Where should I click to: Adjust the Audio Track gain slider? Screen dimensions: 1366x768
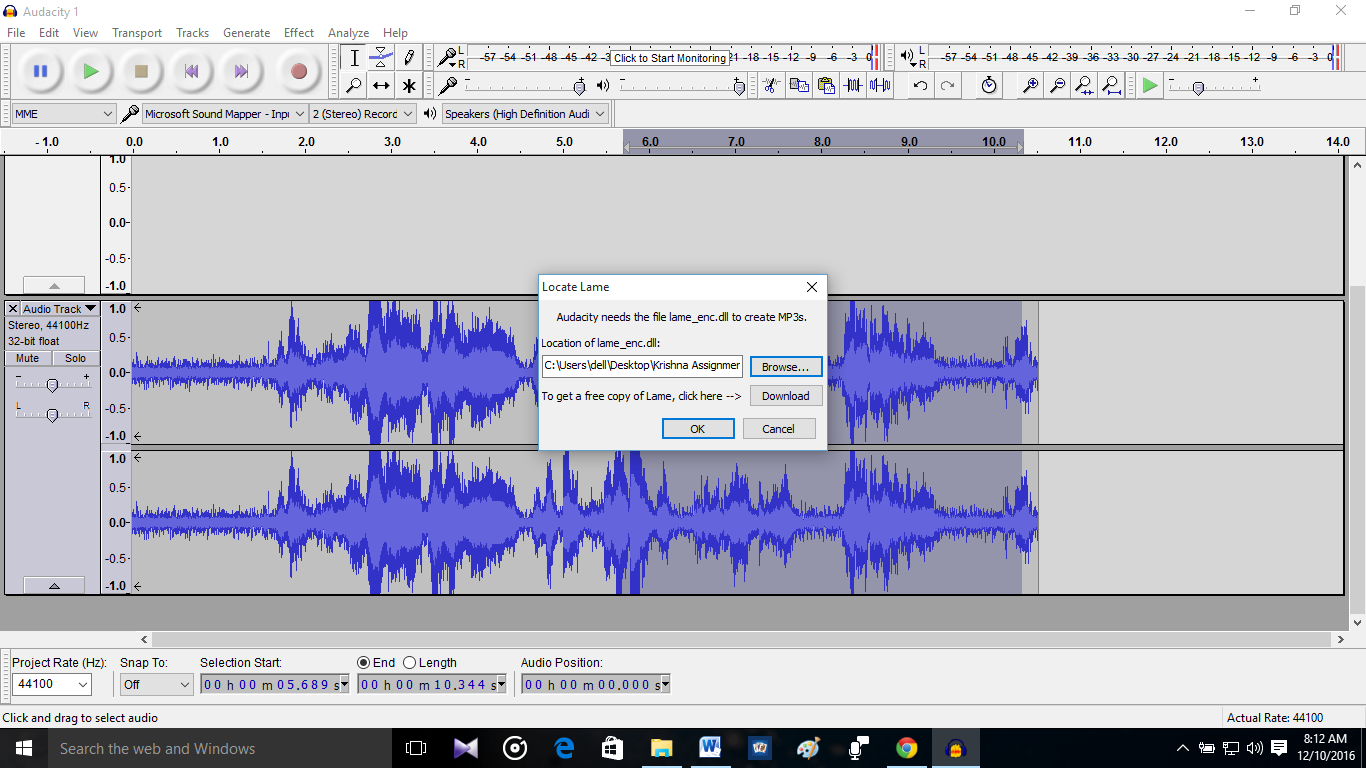tap(52, 384)
